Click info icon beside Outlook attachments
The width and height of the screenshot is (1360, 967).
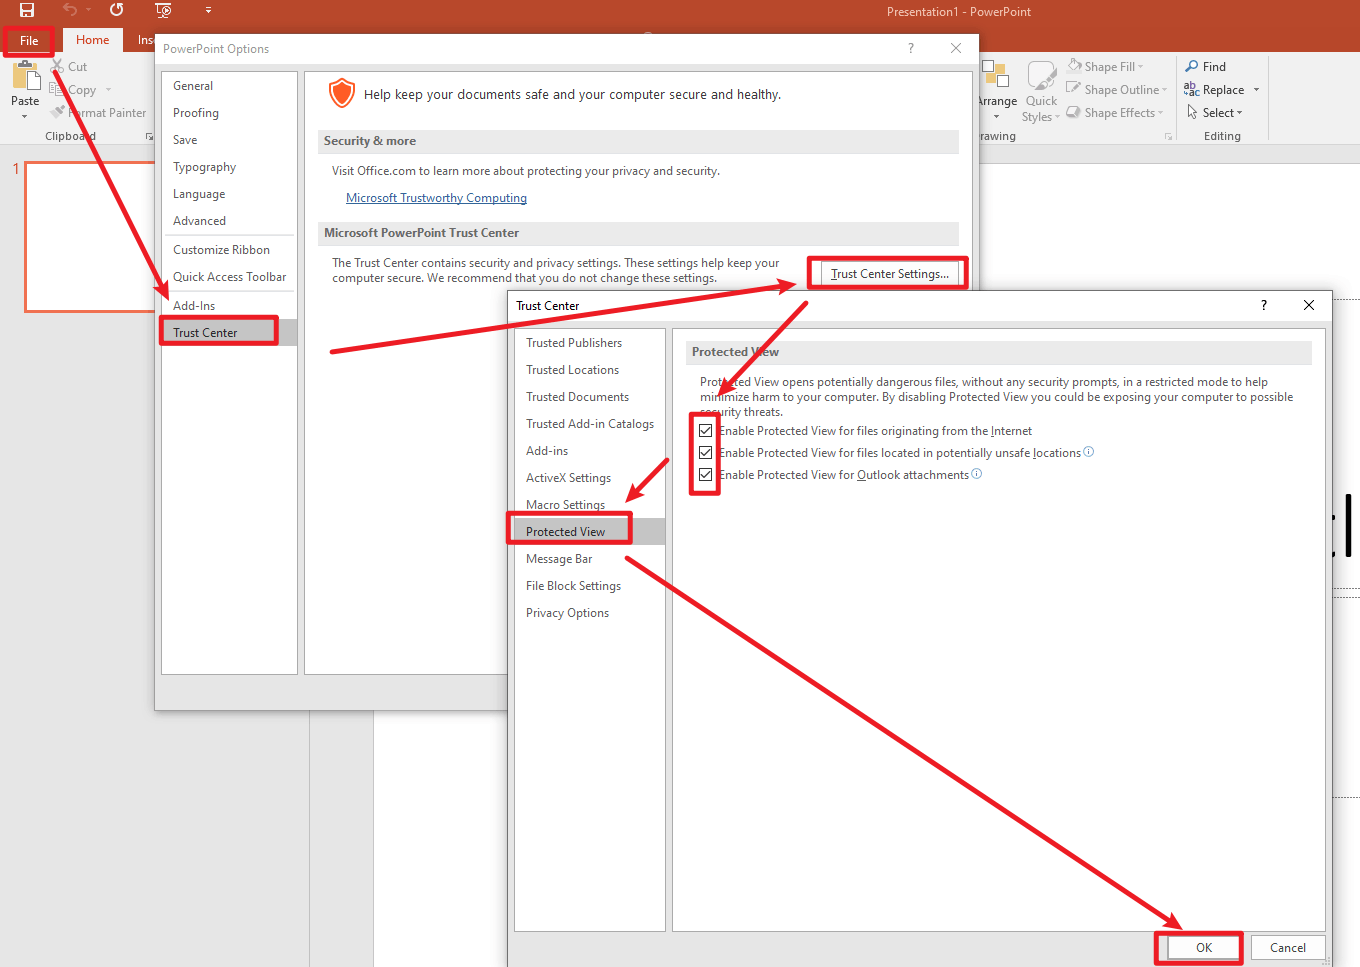(977, 474)
